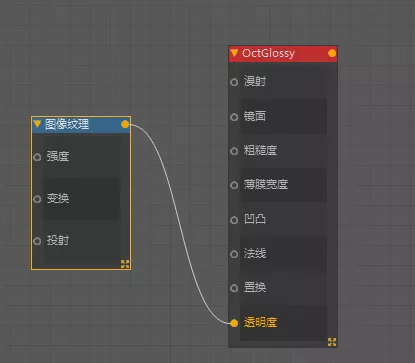
Task: Click the 薄膜宽度 label
Action: click(266, 184)
